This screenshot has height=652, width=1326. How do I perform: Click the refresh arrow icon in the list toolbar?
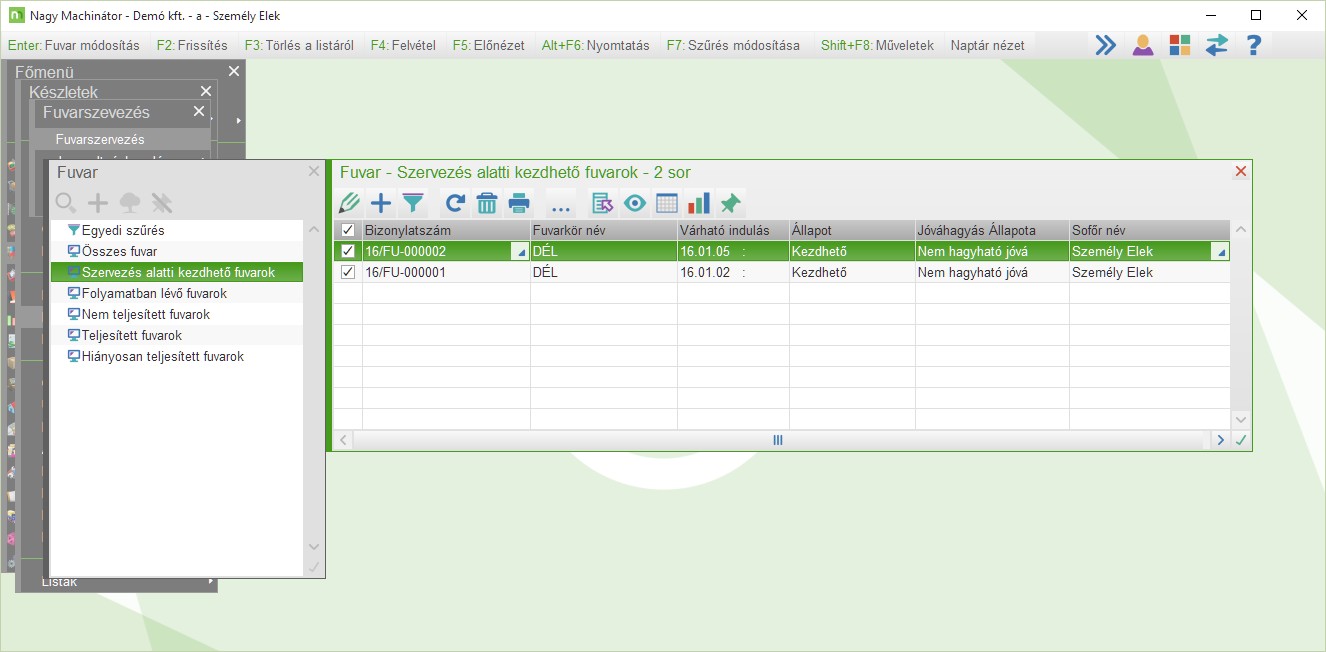455,203
